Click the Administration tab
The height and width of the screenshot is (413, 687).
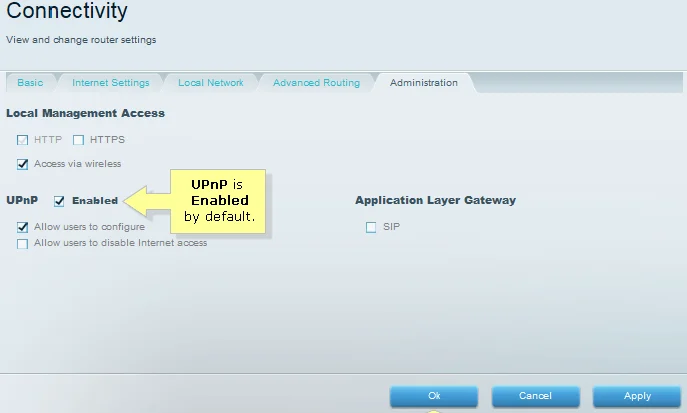(x=423, y=83)
